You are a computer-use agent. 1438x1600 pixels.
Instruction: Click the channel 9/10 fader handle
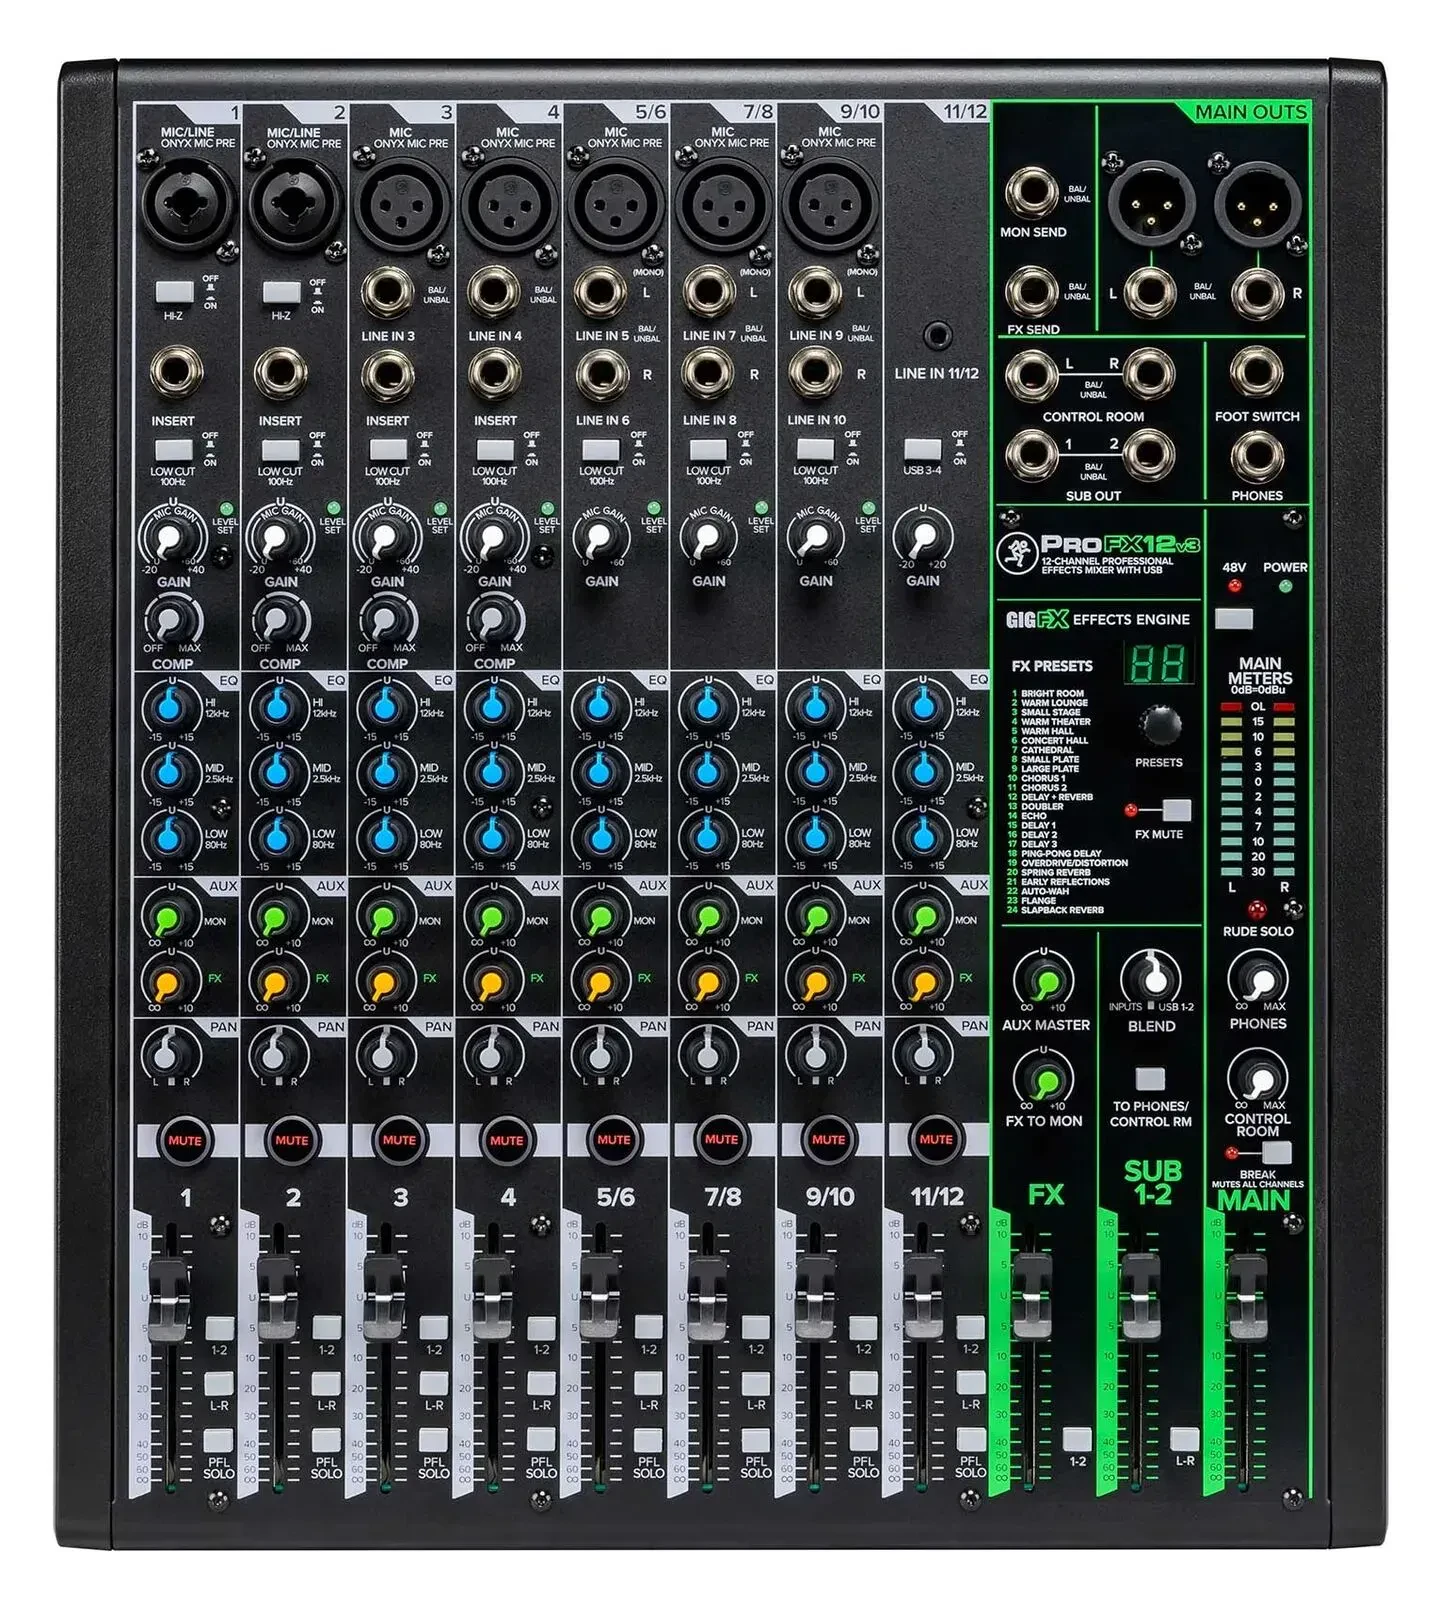click(814, 1300)
